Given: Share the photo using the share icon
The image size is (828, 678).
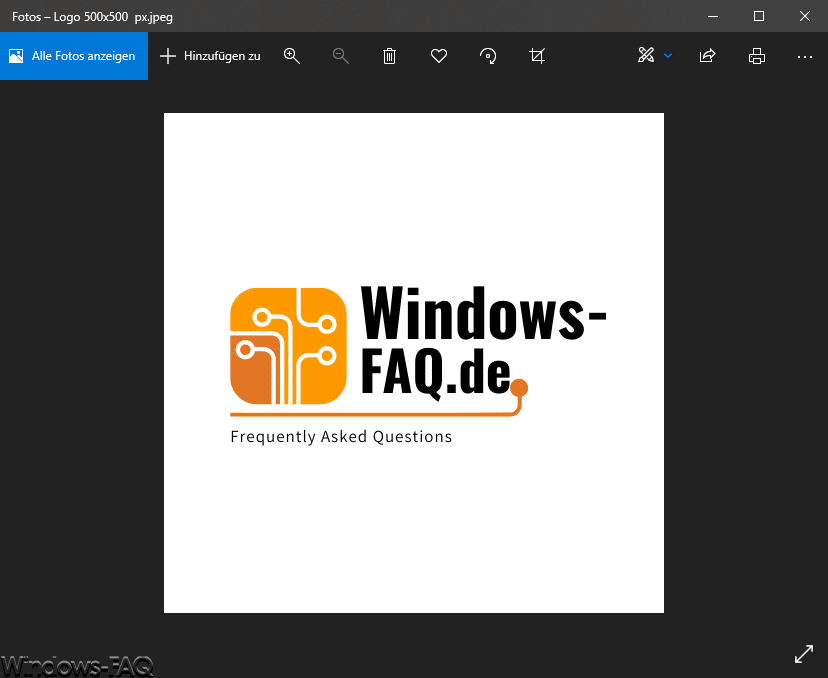Looking at the screenshot, I should [x=707, y=55].
